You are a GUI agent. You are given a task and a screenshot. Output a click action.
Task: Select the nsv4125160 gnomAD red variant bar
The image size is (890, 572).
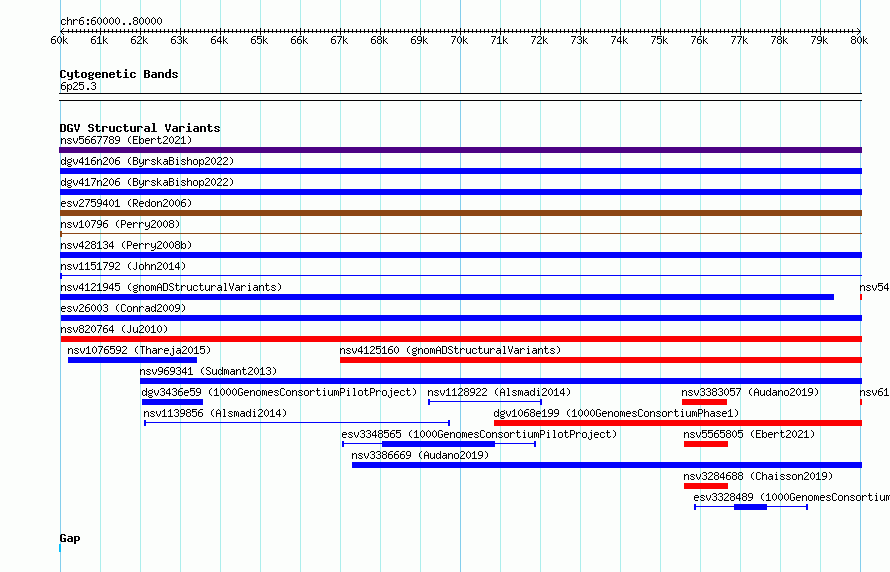[601, 360]
